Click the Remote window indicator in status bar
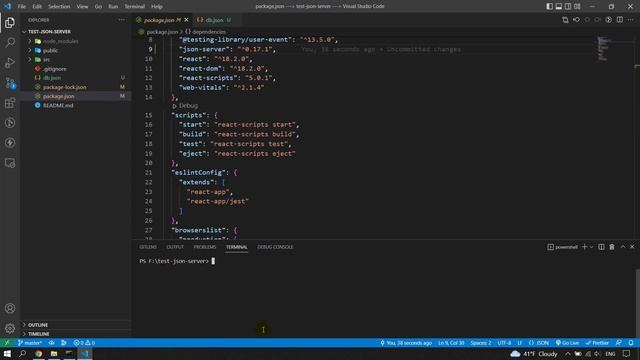This screenshot has width=640, height=360. point(7,343)
